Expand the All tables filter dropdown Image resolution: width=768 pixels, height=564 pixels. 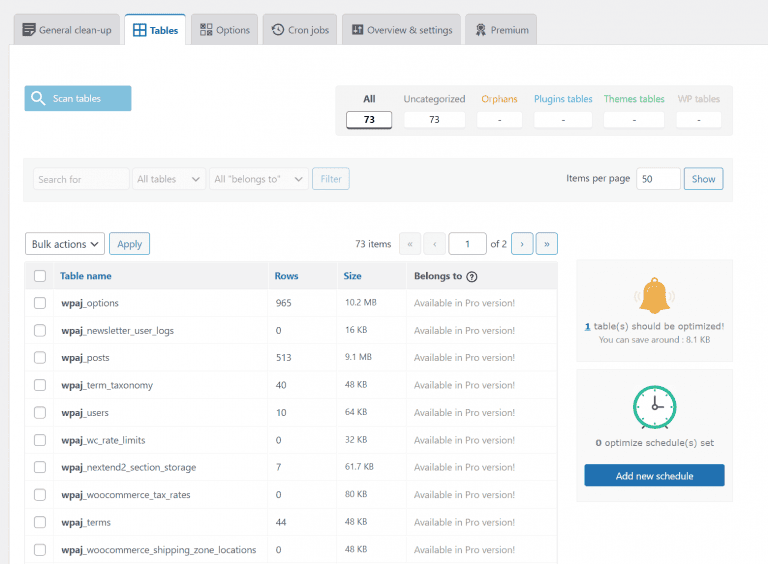click(x=169, y=179)
